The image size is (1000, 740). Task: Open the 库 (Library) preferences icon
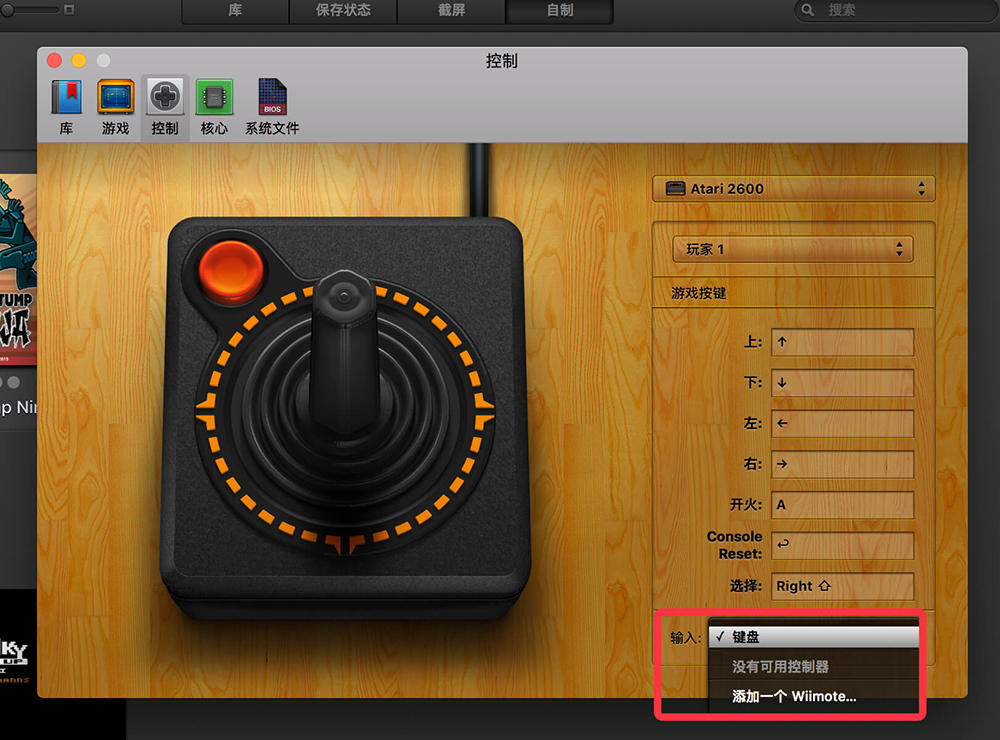(66, 107)
